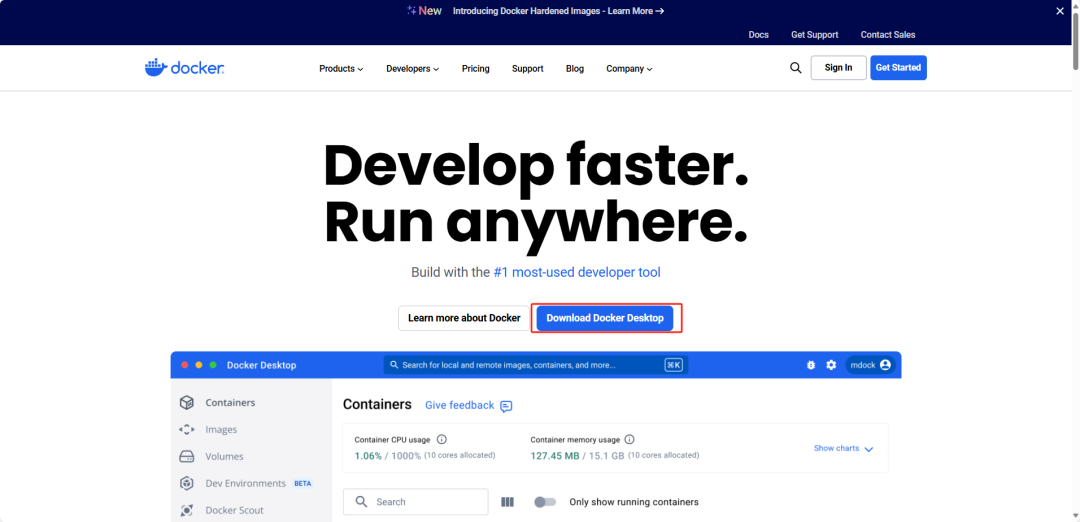Screen dimensions: 1080x522
Task: Click the Docker Scout label in the sidebar
Action: 234,510
